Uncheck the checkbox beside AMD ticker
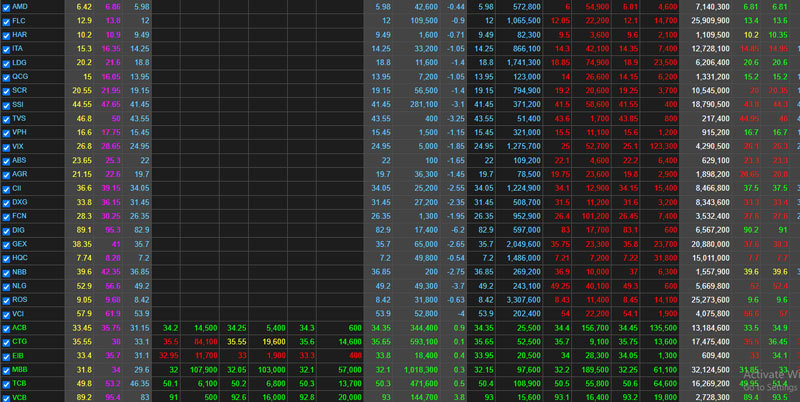Image resolution: width=800 pixels, height=402 pixels. [6, 6]
